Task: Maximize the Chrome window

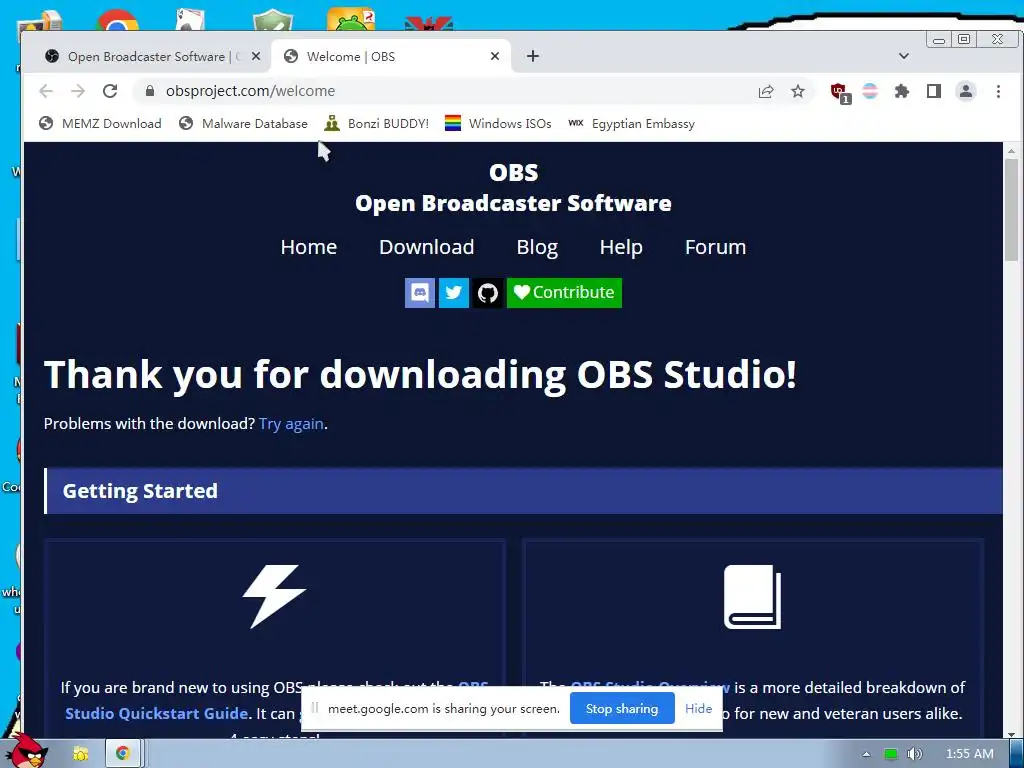Action: [964, 39]
